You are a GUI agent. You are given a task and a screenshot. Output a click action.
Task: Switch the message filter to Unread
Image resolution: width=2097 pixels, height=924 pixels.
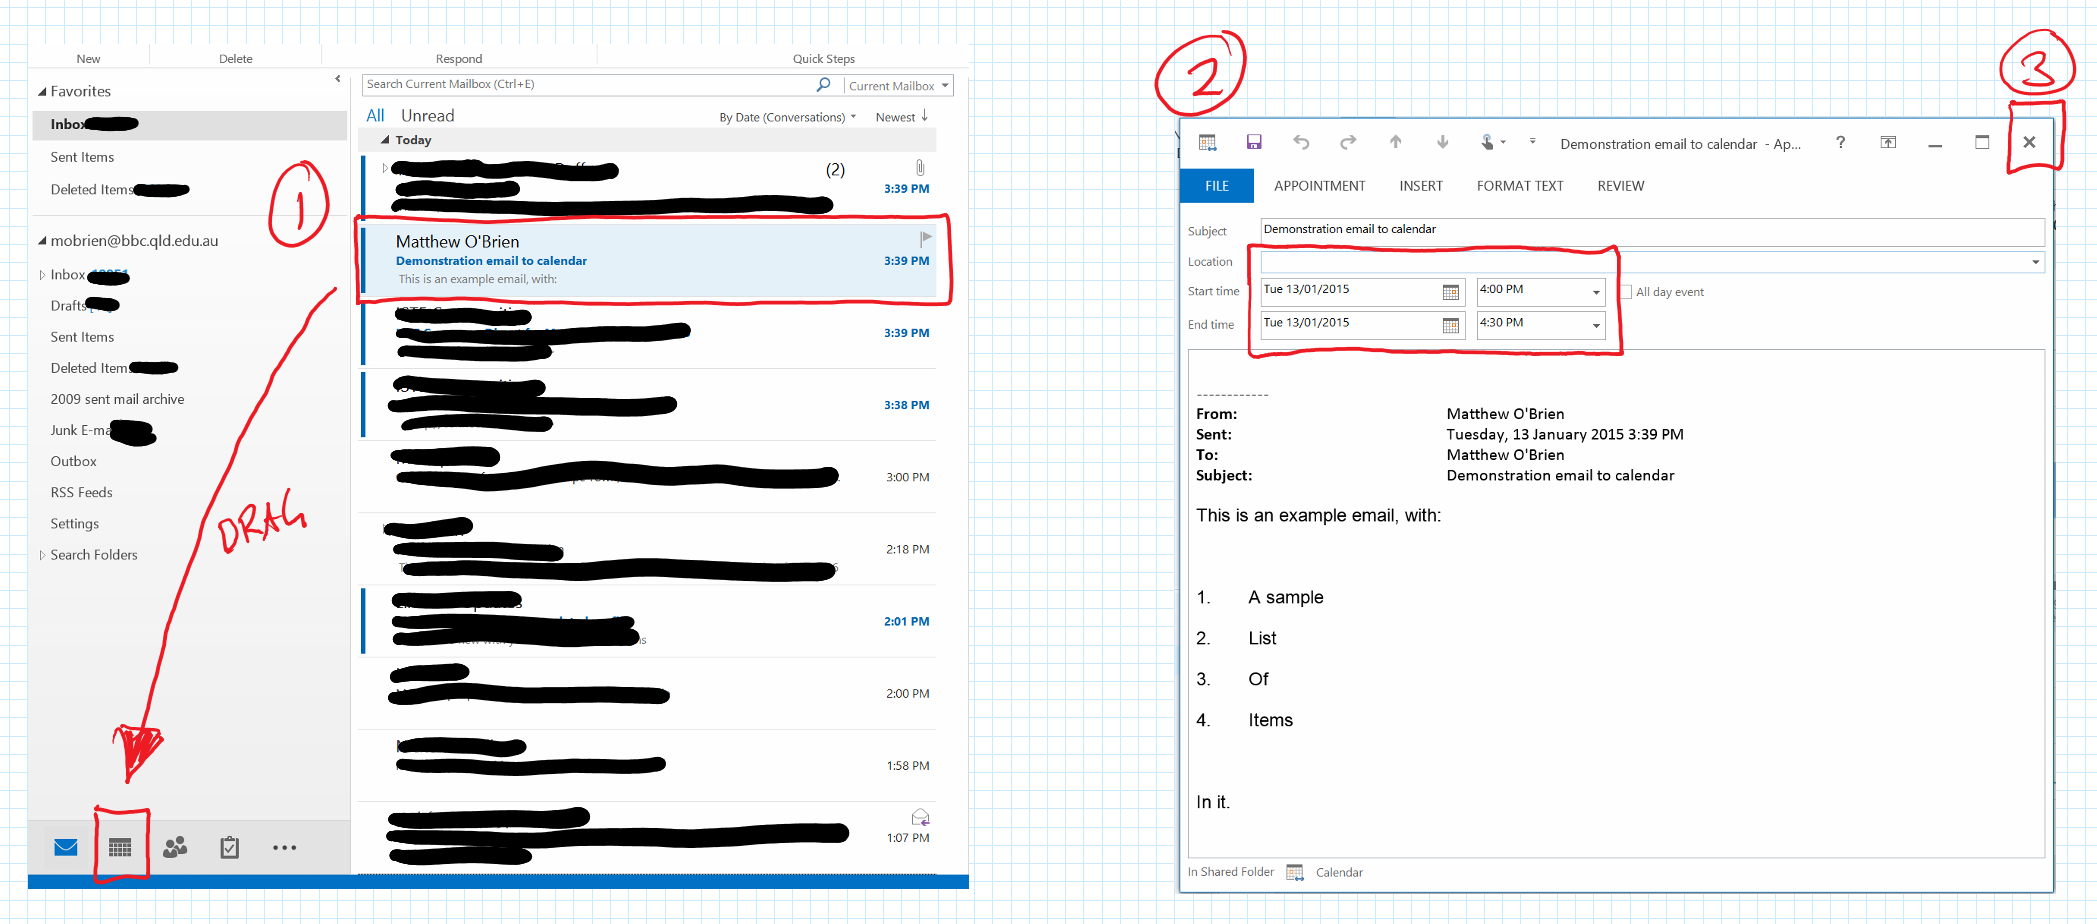[x=427, y=115]
